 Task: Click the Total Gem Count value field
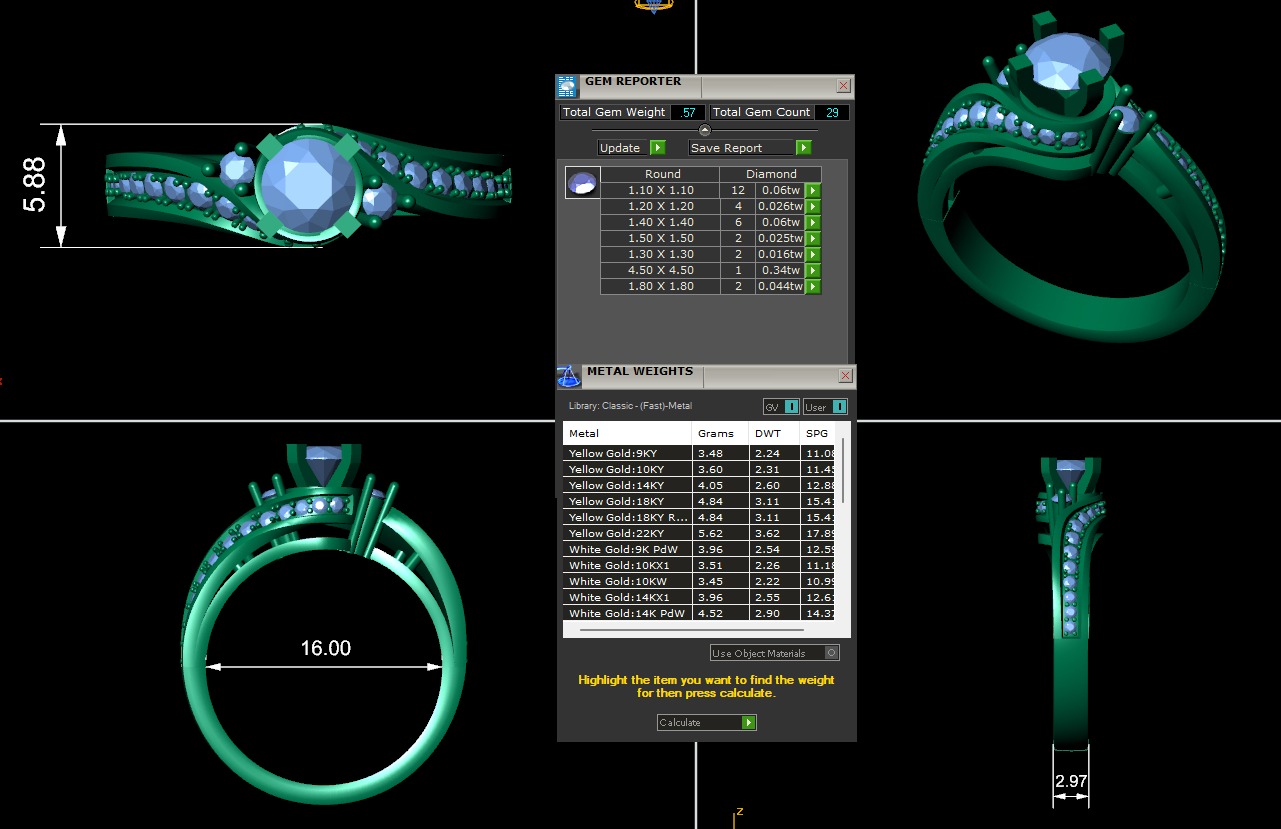(832, 112)
